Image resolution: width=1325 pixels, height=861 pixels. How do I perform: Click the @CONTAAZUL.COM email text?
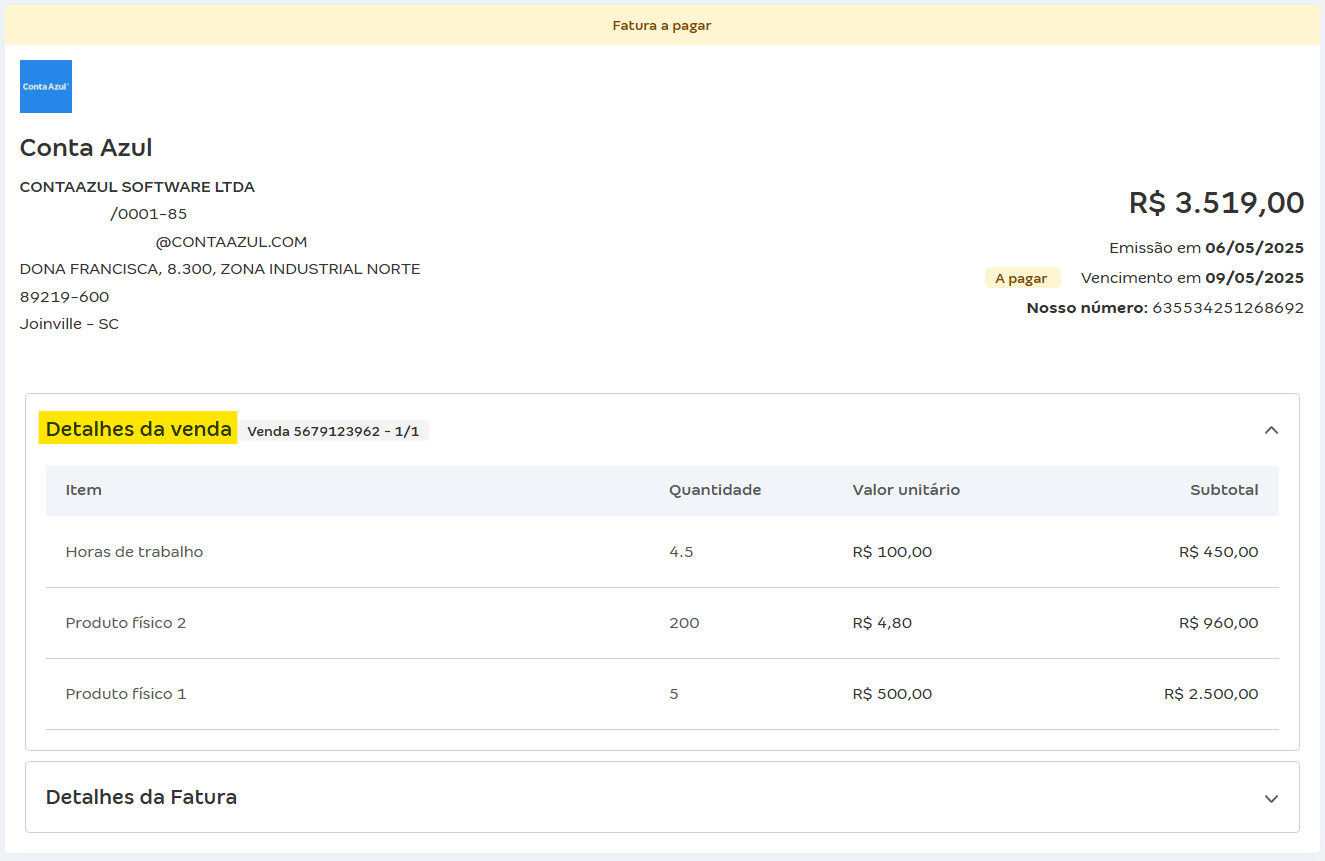coord(231,242)
